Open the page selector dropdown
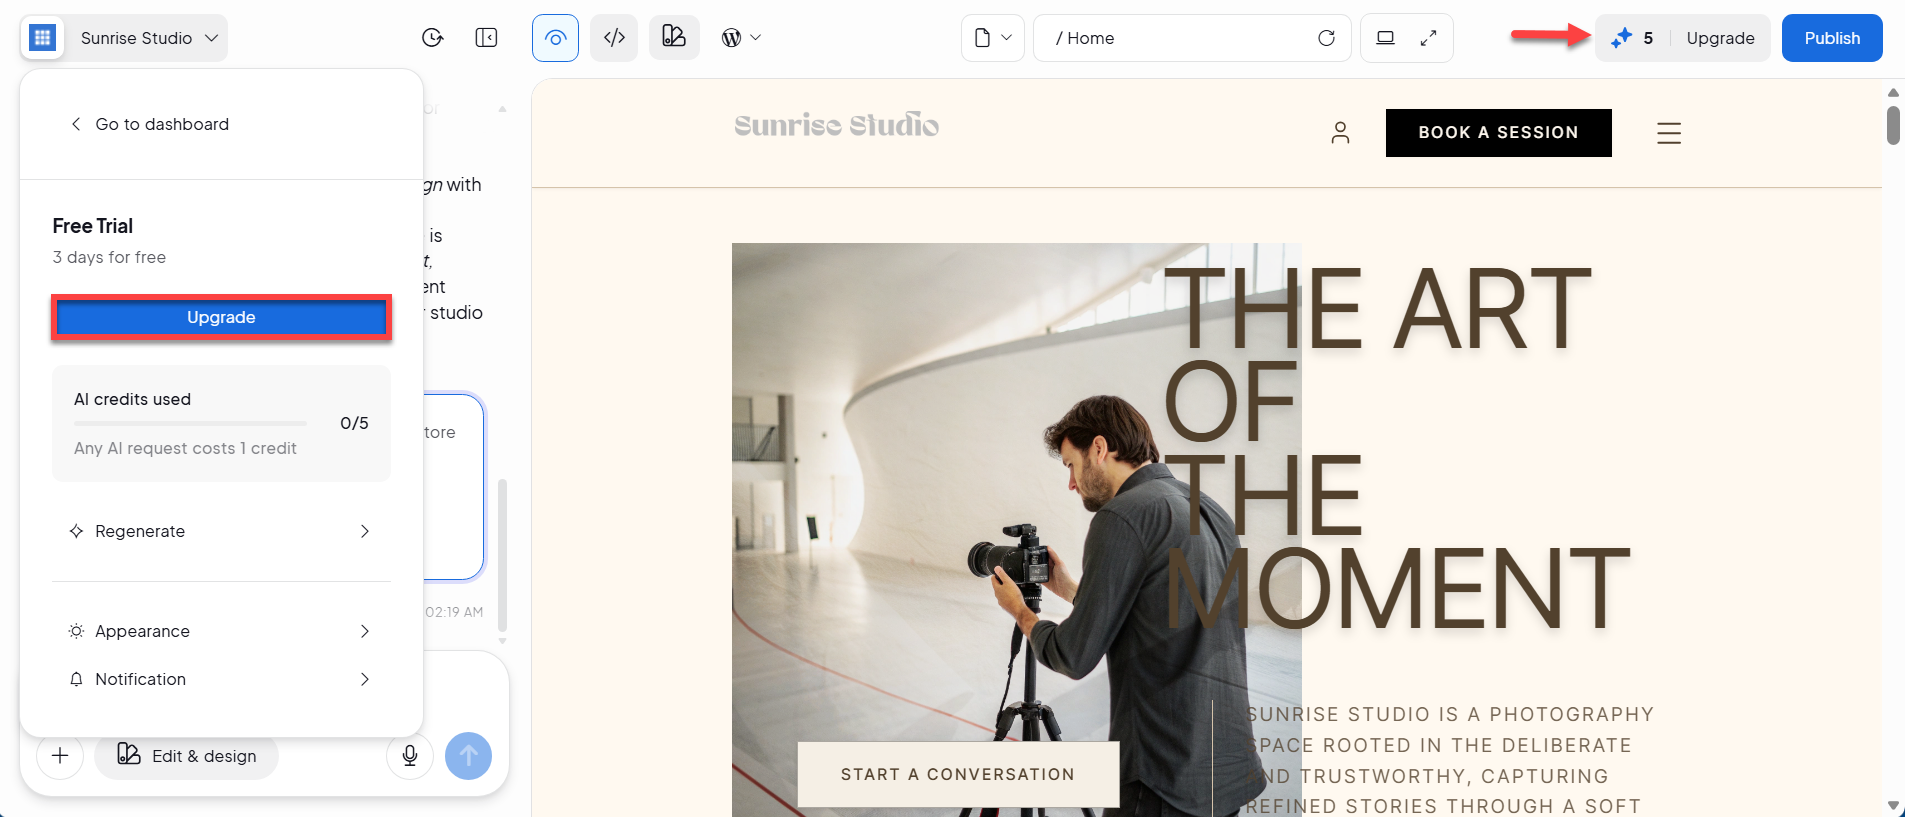Screen dimensions: 1905x817 click(x=993, y=38)
